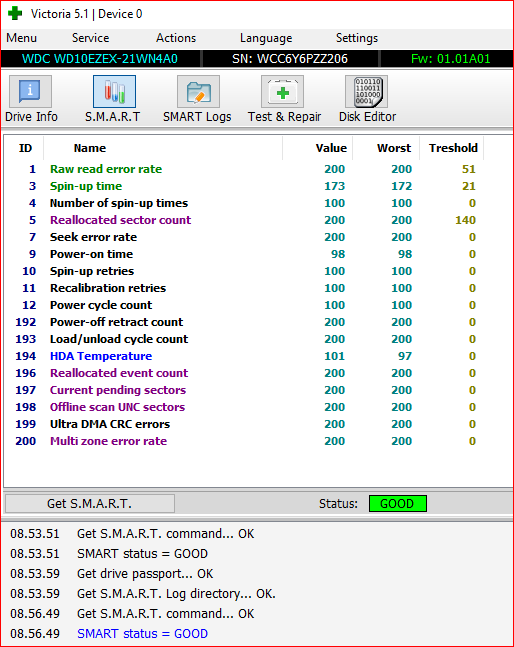Image resolution: width=514 pixels, height=647 pixels.
Task: Click Treshold value 21 for Spin-up time
Action: coord(469,186)
